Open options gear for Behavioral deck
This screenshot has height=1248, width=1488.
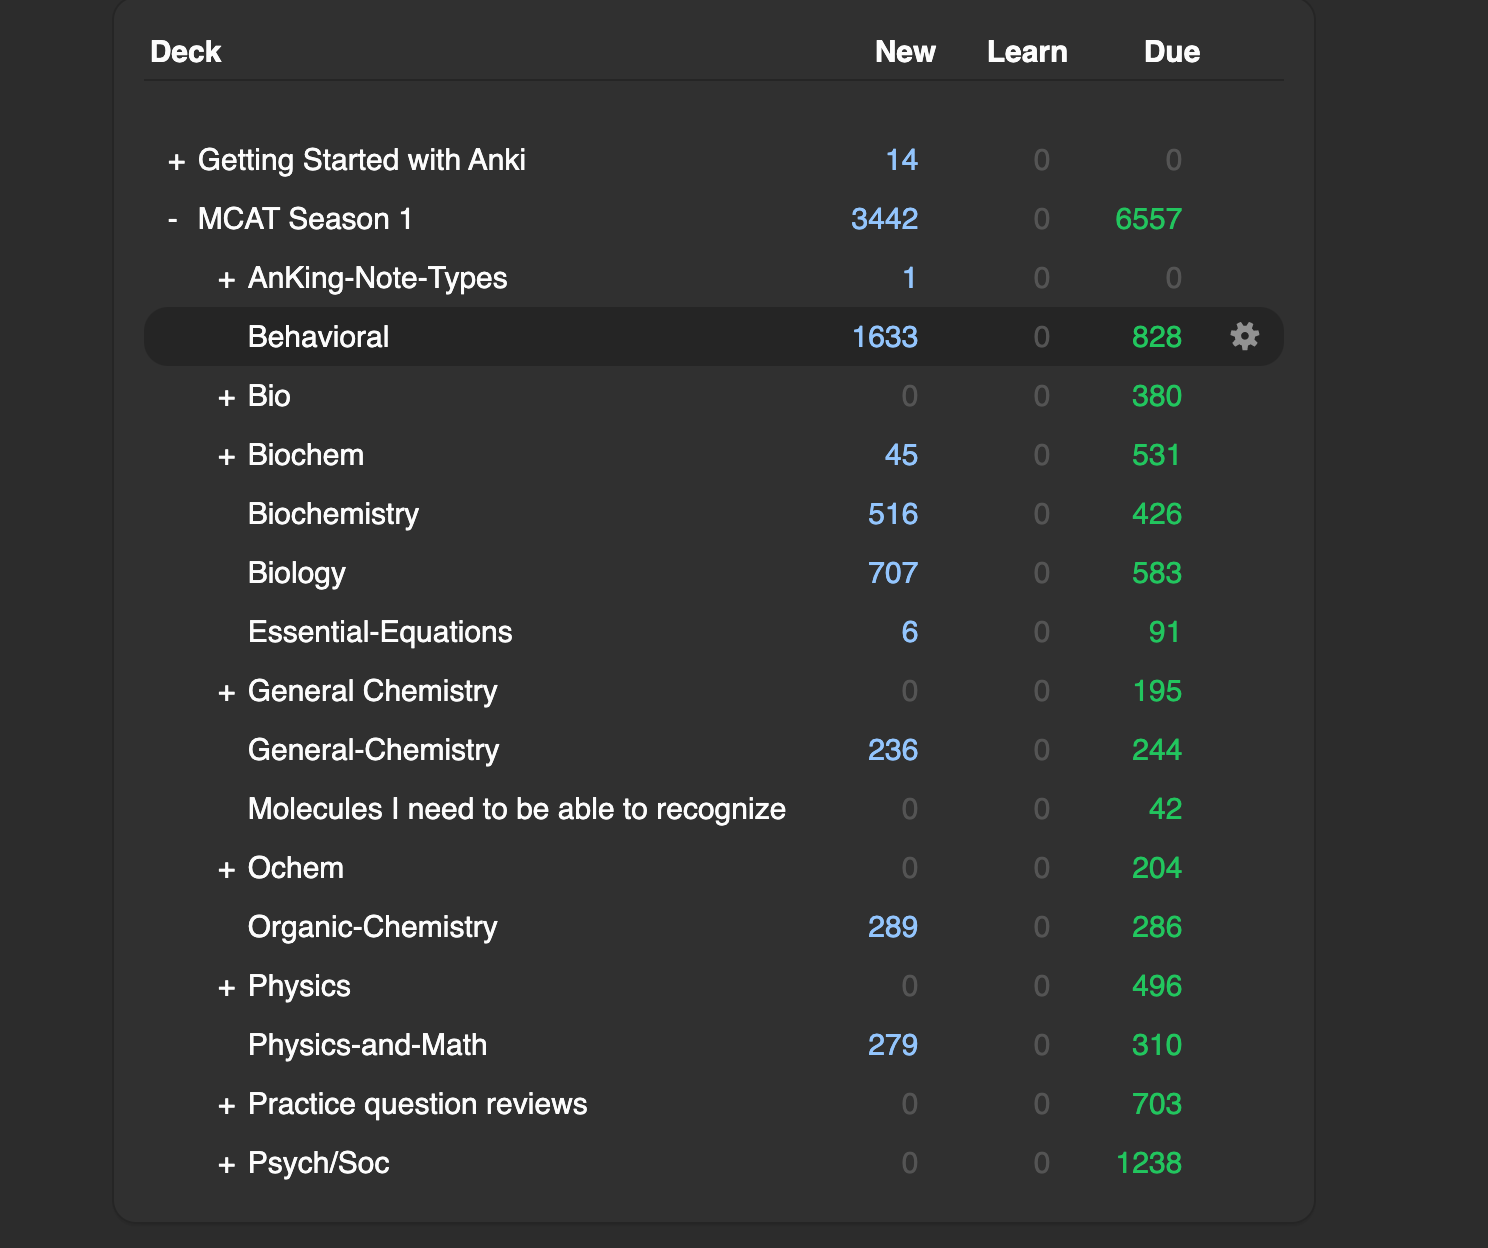coord(1244,336)
